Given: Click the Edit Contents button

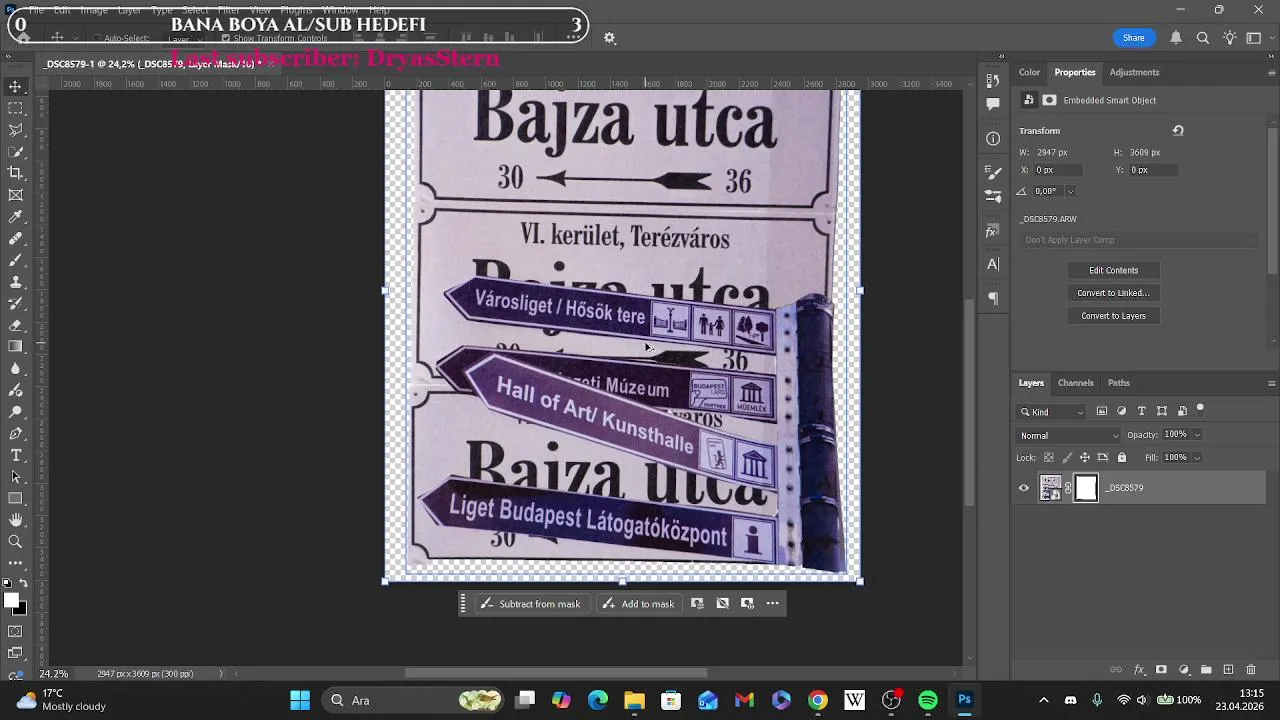Looking at the screenshot, I should click(1113, 270).
